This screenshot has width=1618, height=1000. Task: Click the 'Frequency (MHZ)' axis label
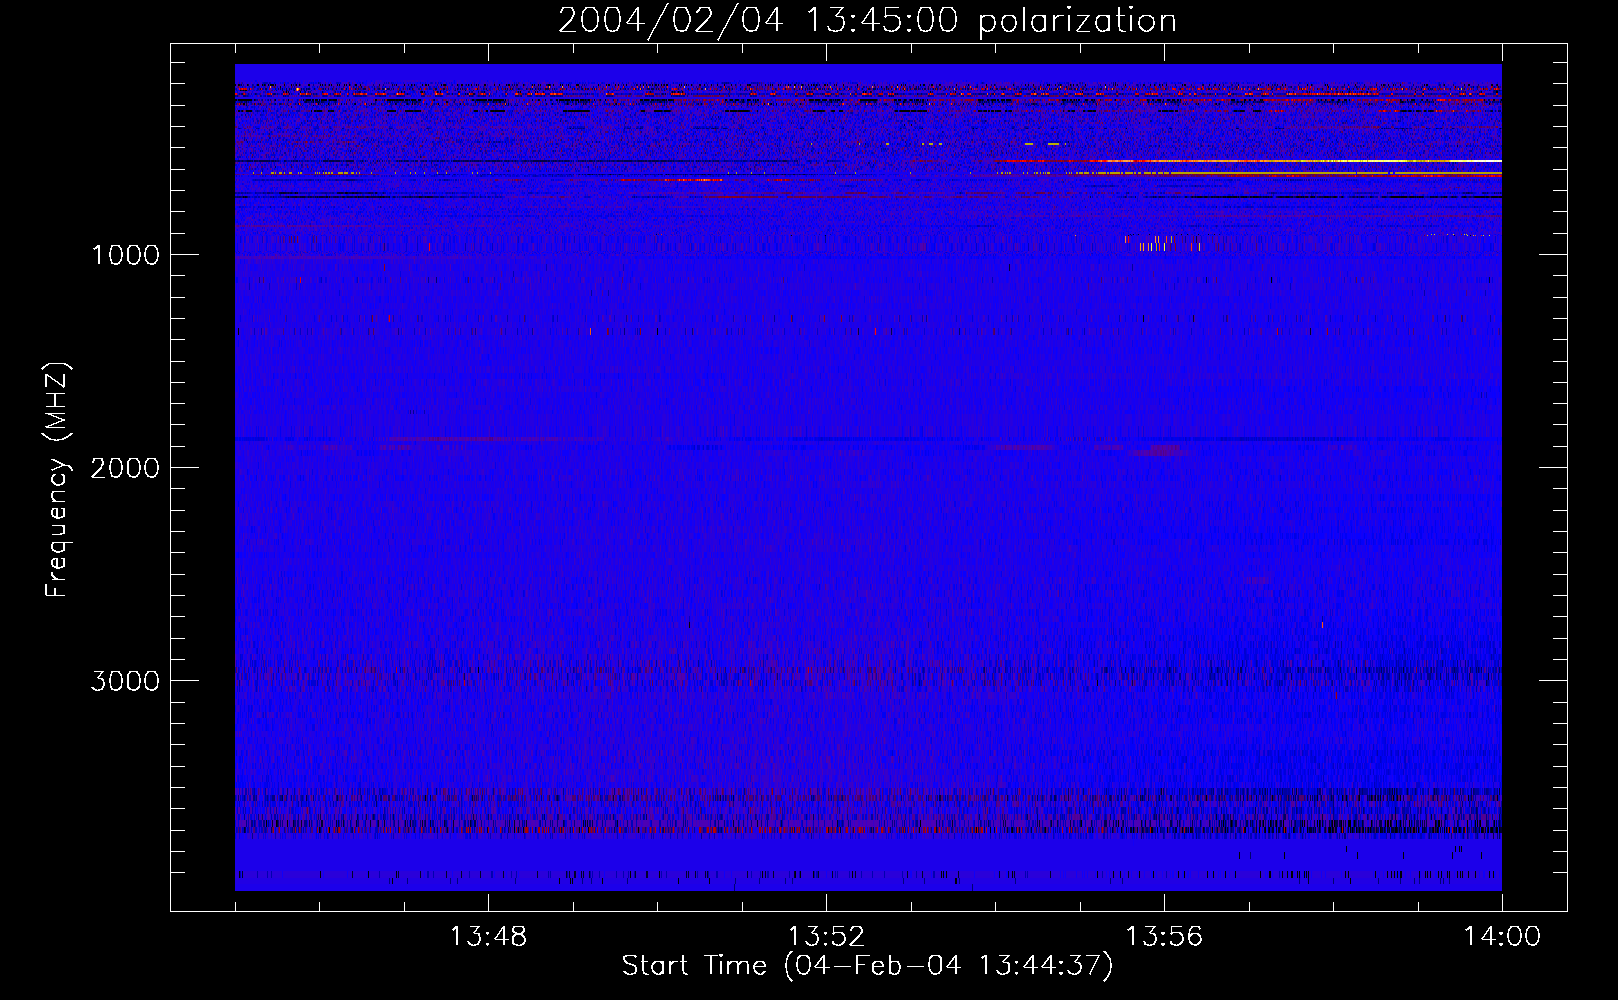(58, 480)
